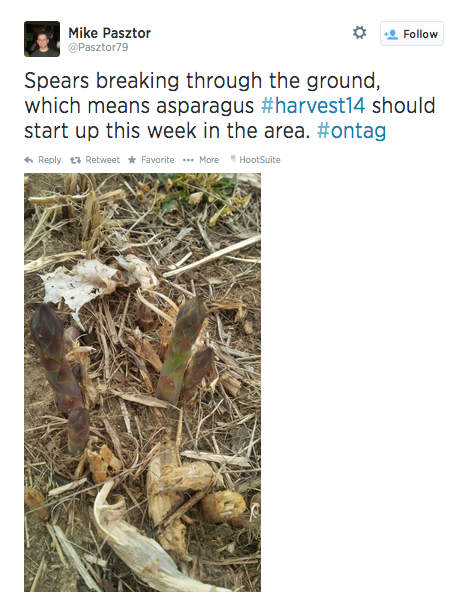Open the #ontag hashtag
This screenshot has height=604, width=470.
click(x=351, y=131)
